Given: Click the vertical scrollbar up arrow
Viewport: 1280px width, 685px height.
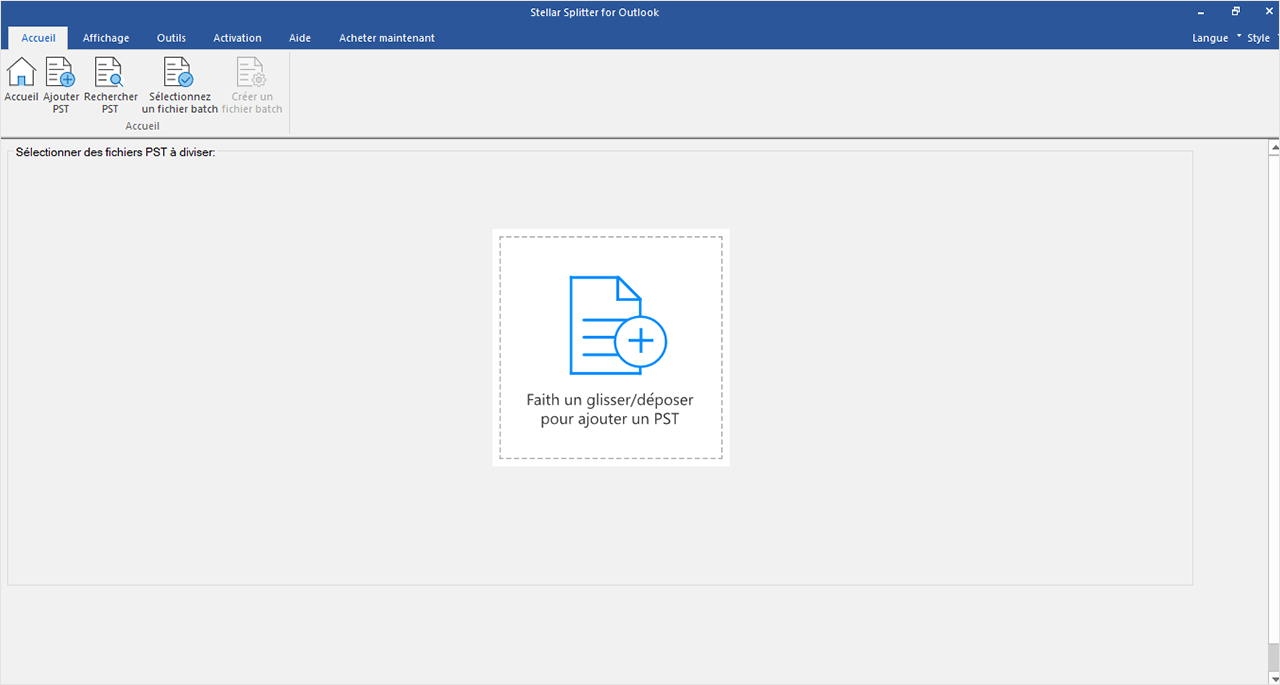Looking at the screenshot, I should (x=1274, y=147).
